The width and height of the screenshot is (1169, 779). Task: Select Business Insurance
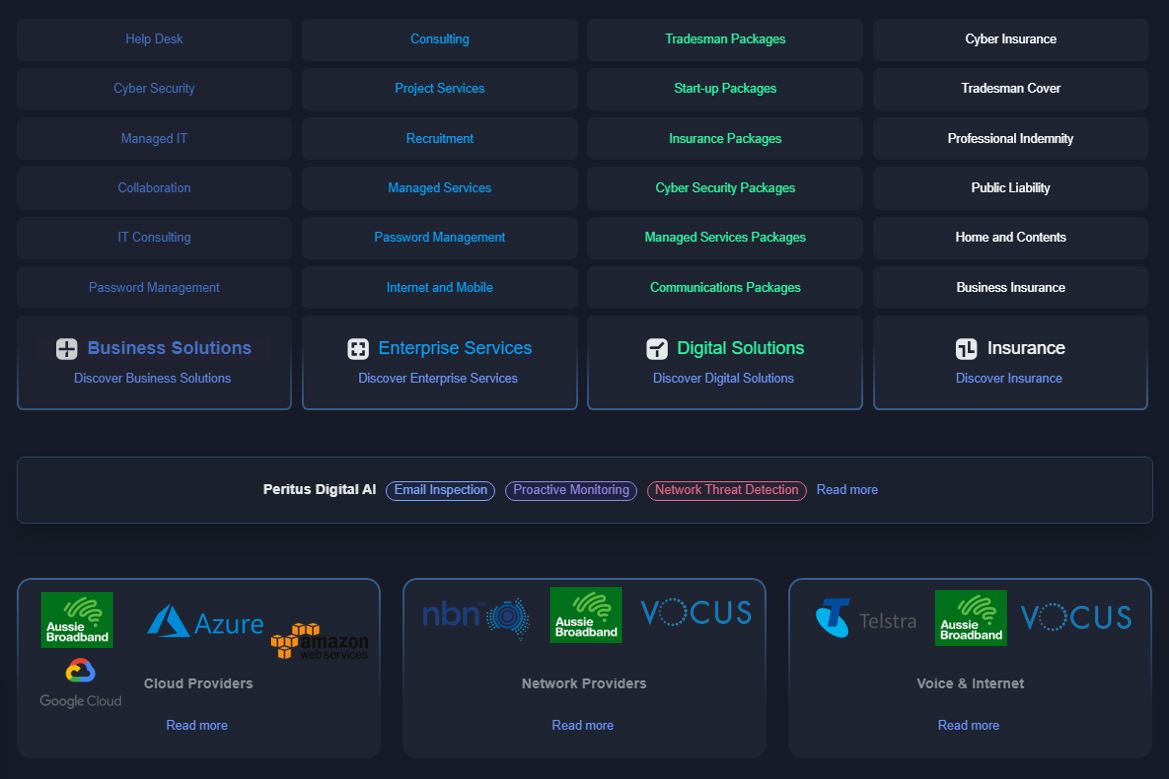tap(1011, 287)
